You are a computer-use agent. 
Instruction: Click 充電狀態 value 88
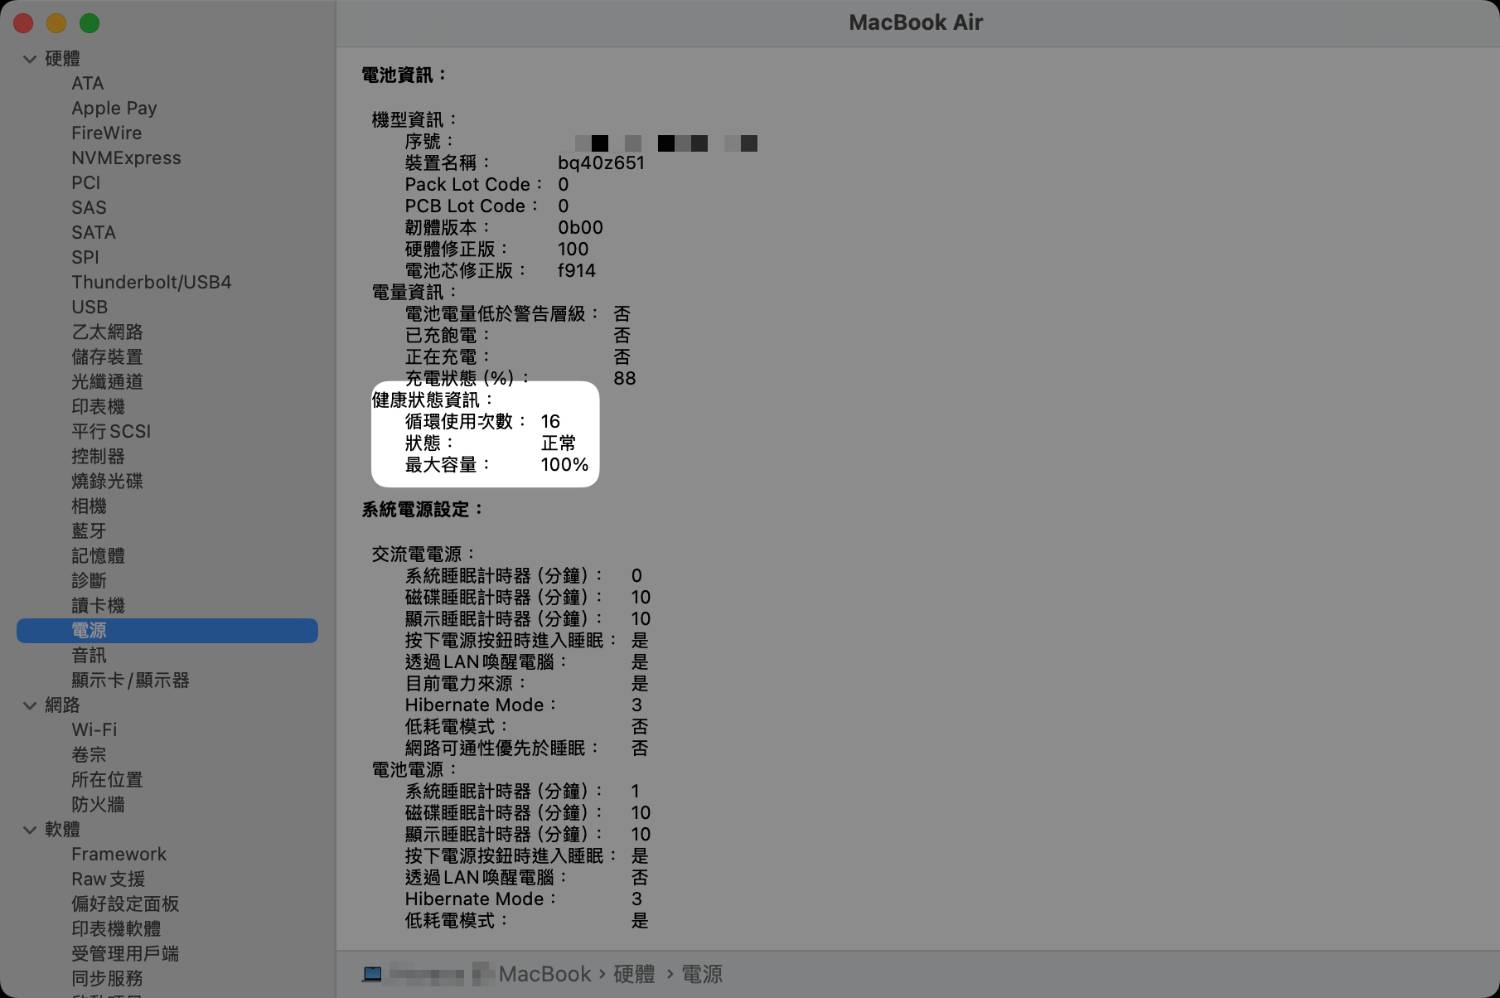pyautogui.click(x=625, y=378)
